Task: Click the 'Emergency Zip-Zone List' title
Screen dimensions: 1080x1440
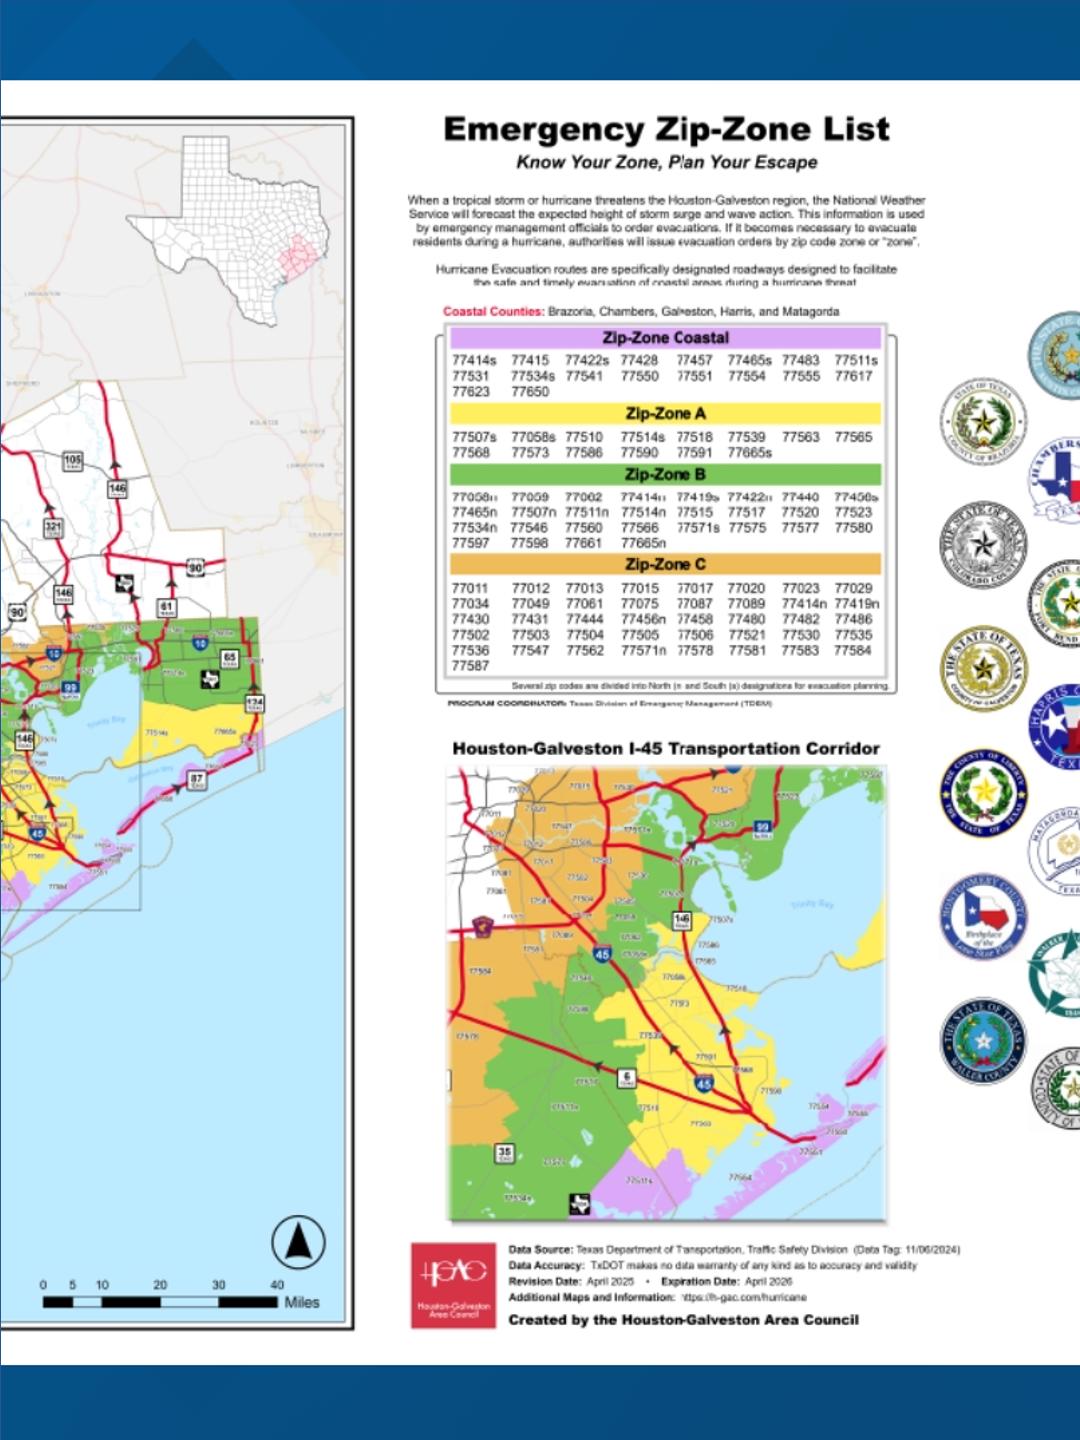Action: (x=666, y=129)
